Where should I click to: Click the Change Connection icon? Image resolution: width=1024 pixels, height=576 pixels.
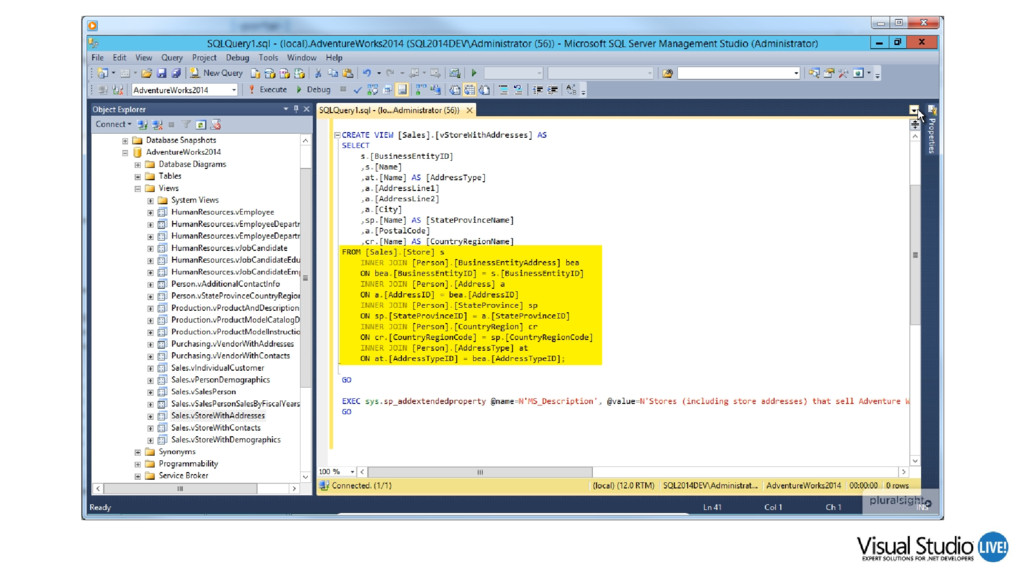click(117, 90)
